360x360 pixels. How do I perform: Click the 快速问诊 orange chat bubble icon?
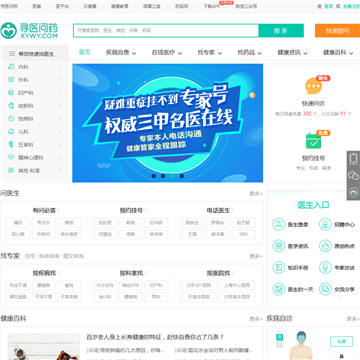coord(313,86)
